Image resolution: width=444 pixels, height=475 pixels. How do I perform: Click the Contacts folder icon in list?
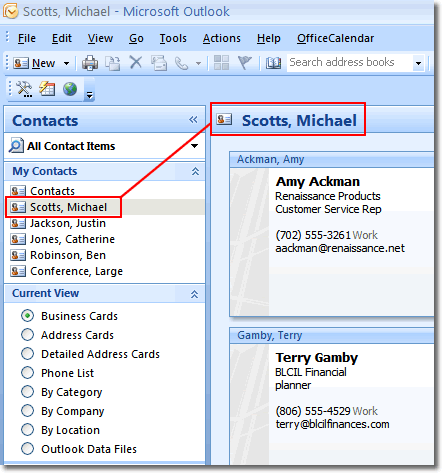pos(18,191)
